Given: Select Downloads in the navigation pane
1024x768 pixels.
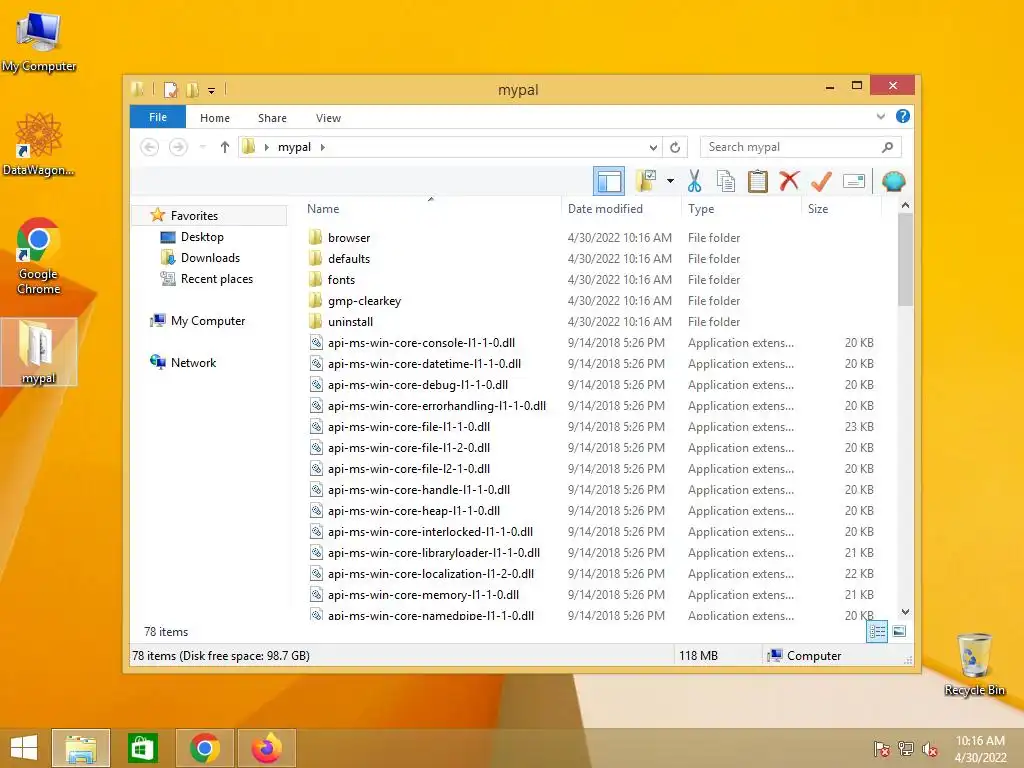Looking at the screenshot, I should tap(210, 258).
